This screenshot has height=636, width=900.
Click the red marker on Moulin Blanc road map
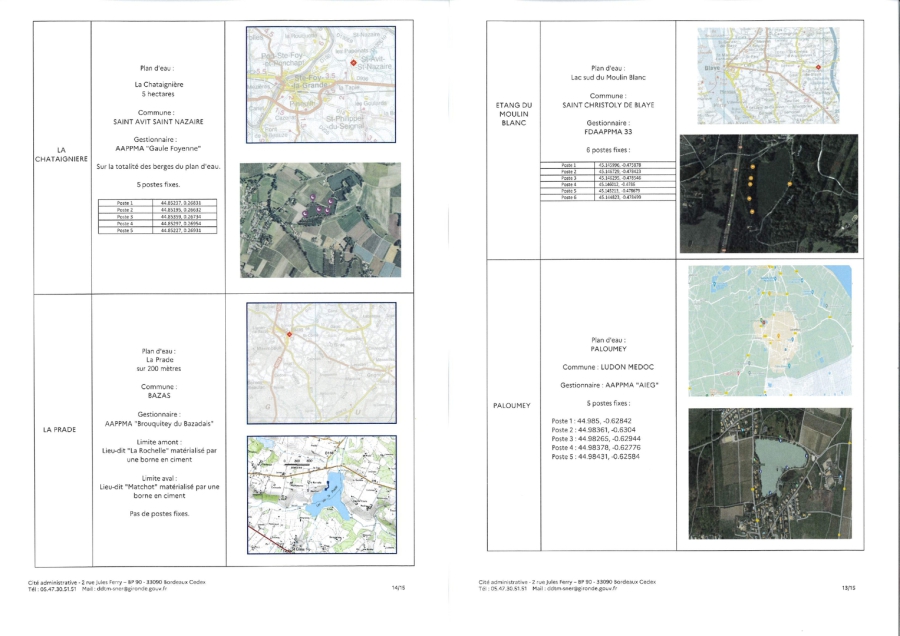(x=818, y=68)
